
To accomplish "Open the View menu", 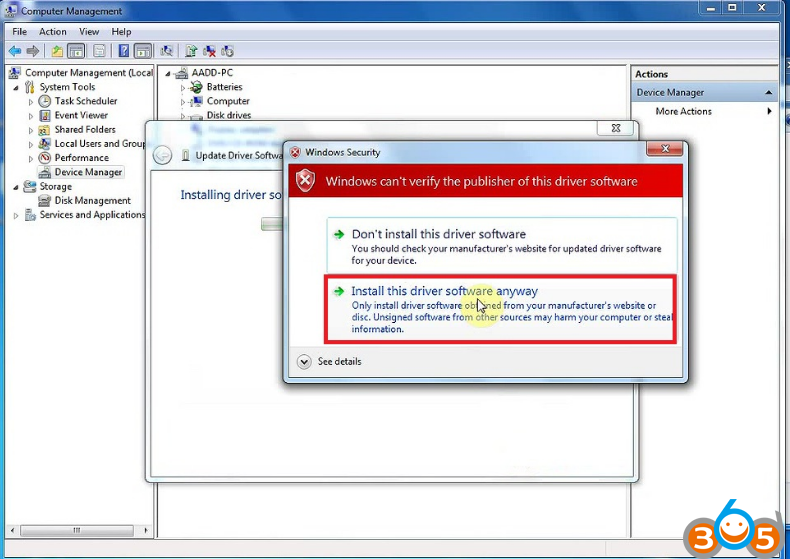I will (89, 32).
